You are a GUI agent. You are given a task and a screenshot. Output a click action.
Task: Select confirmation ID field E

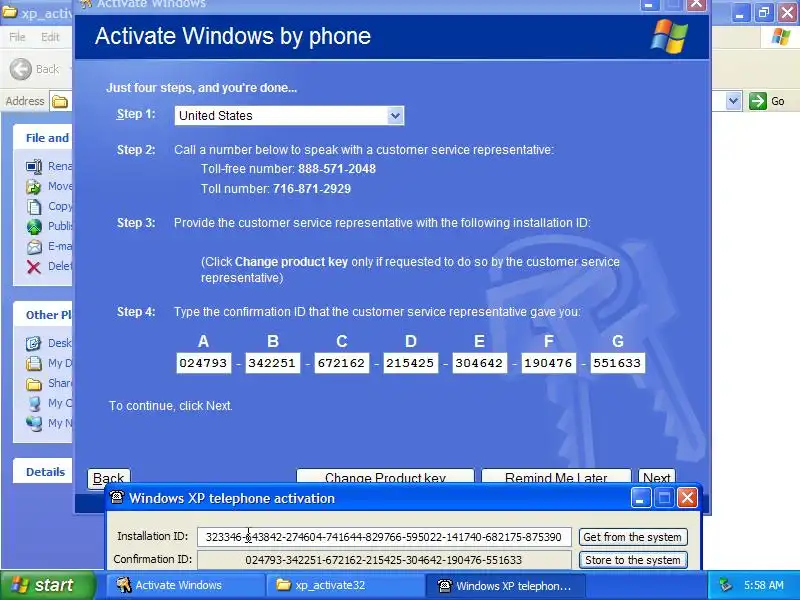click(480, 363)
